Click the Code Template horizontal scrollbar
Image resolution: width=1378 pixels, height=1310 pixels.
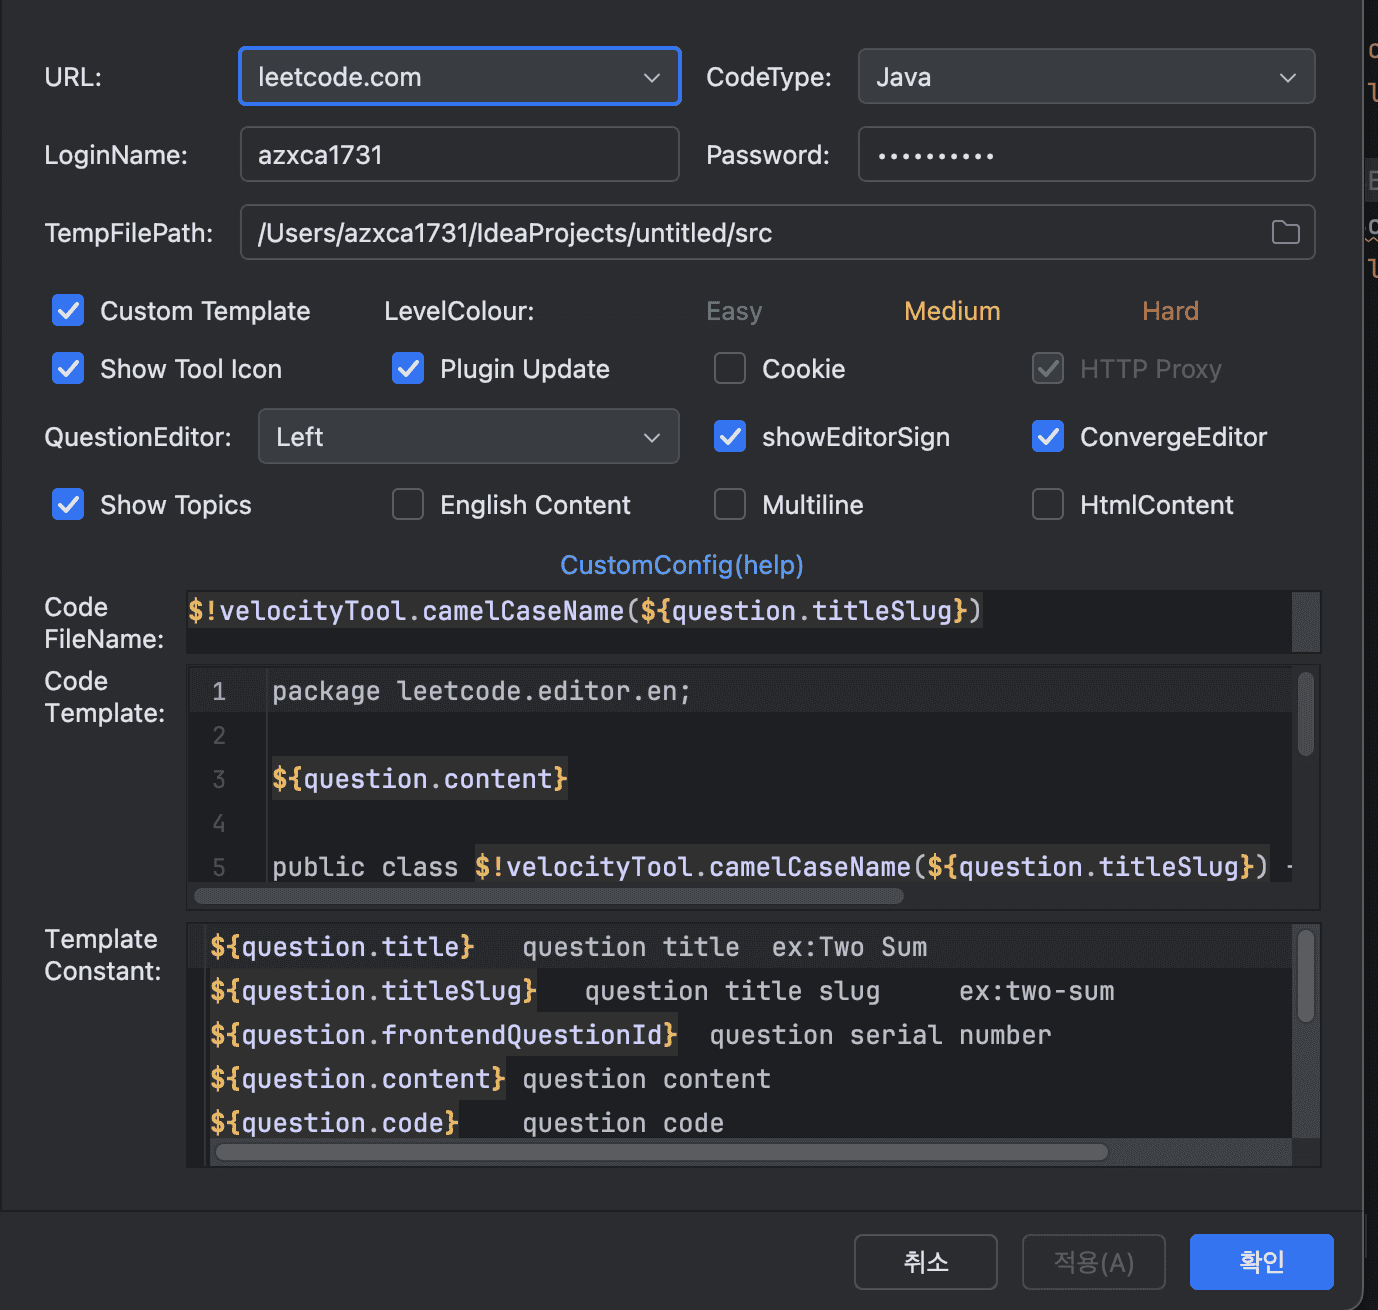(x=548, y=896)
